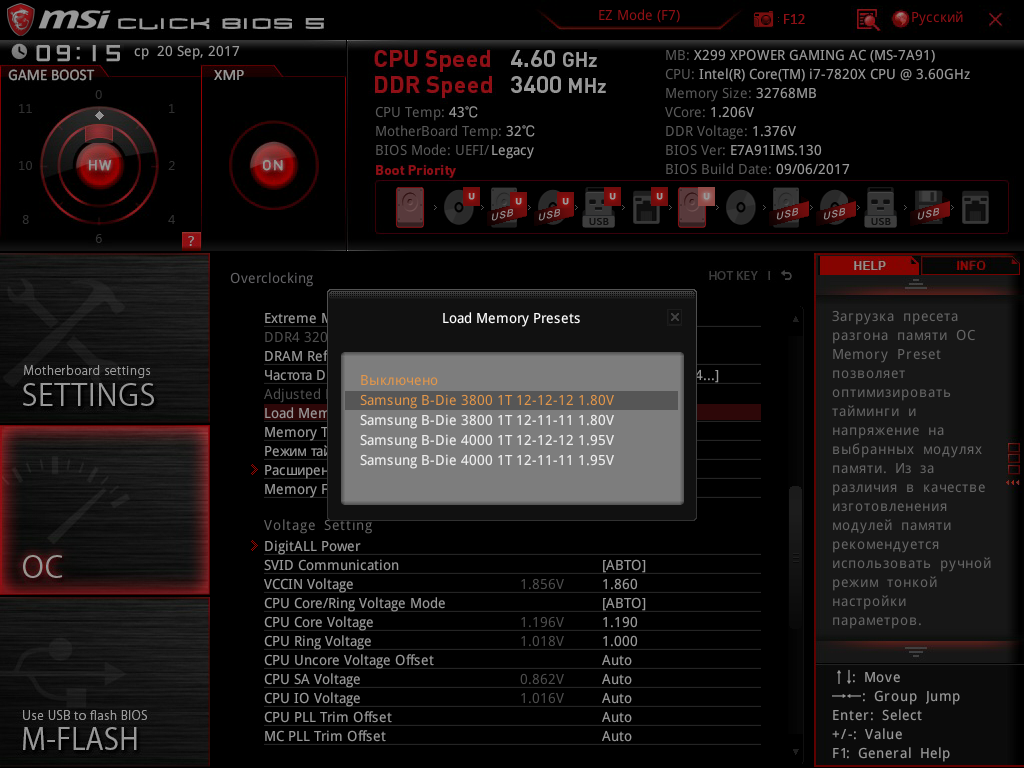Select the first hard disk boot device icon
This screenshot has width=1024, height=768.
coord(409,208)
